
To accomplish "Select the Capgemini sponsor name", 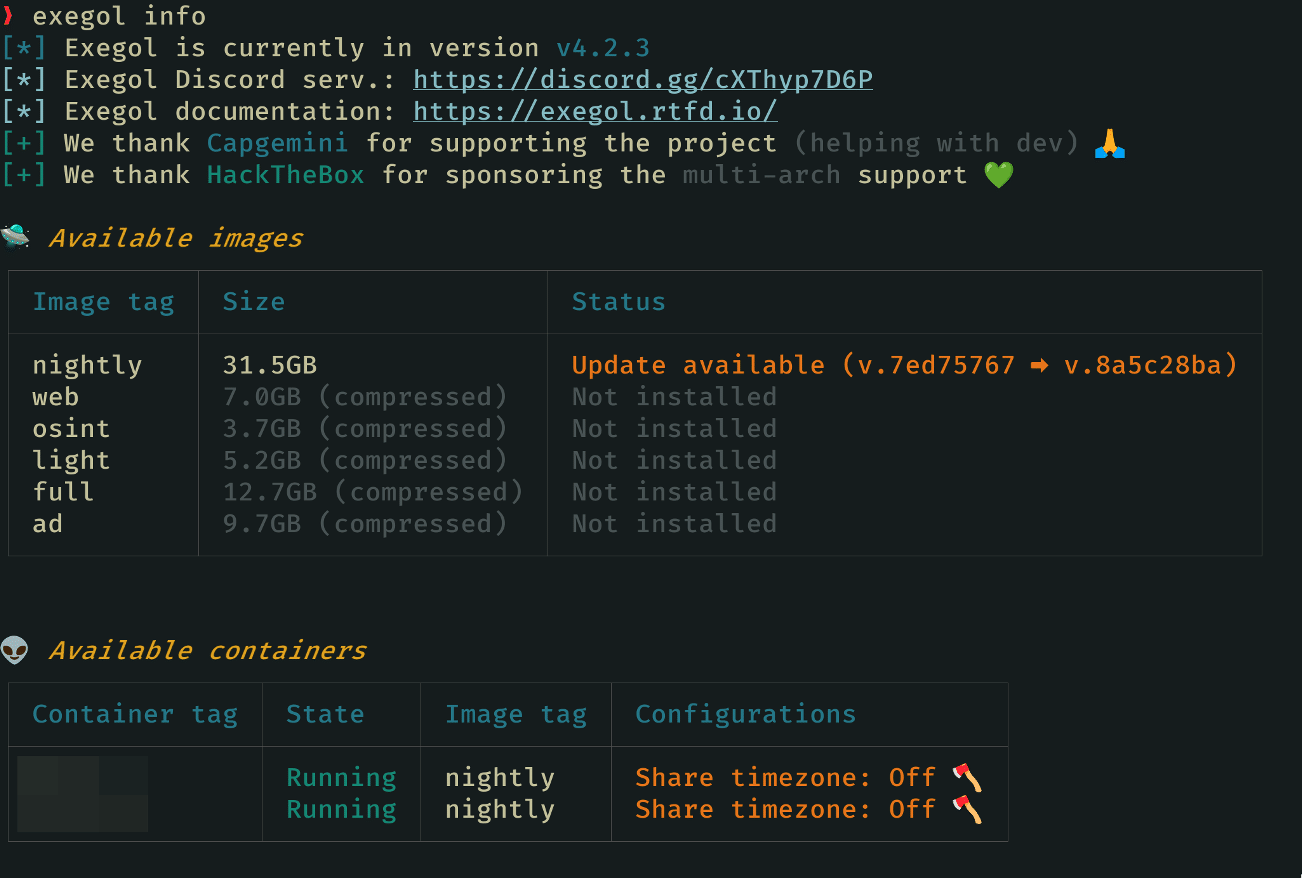I will click(278, 144).
